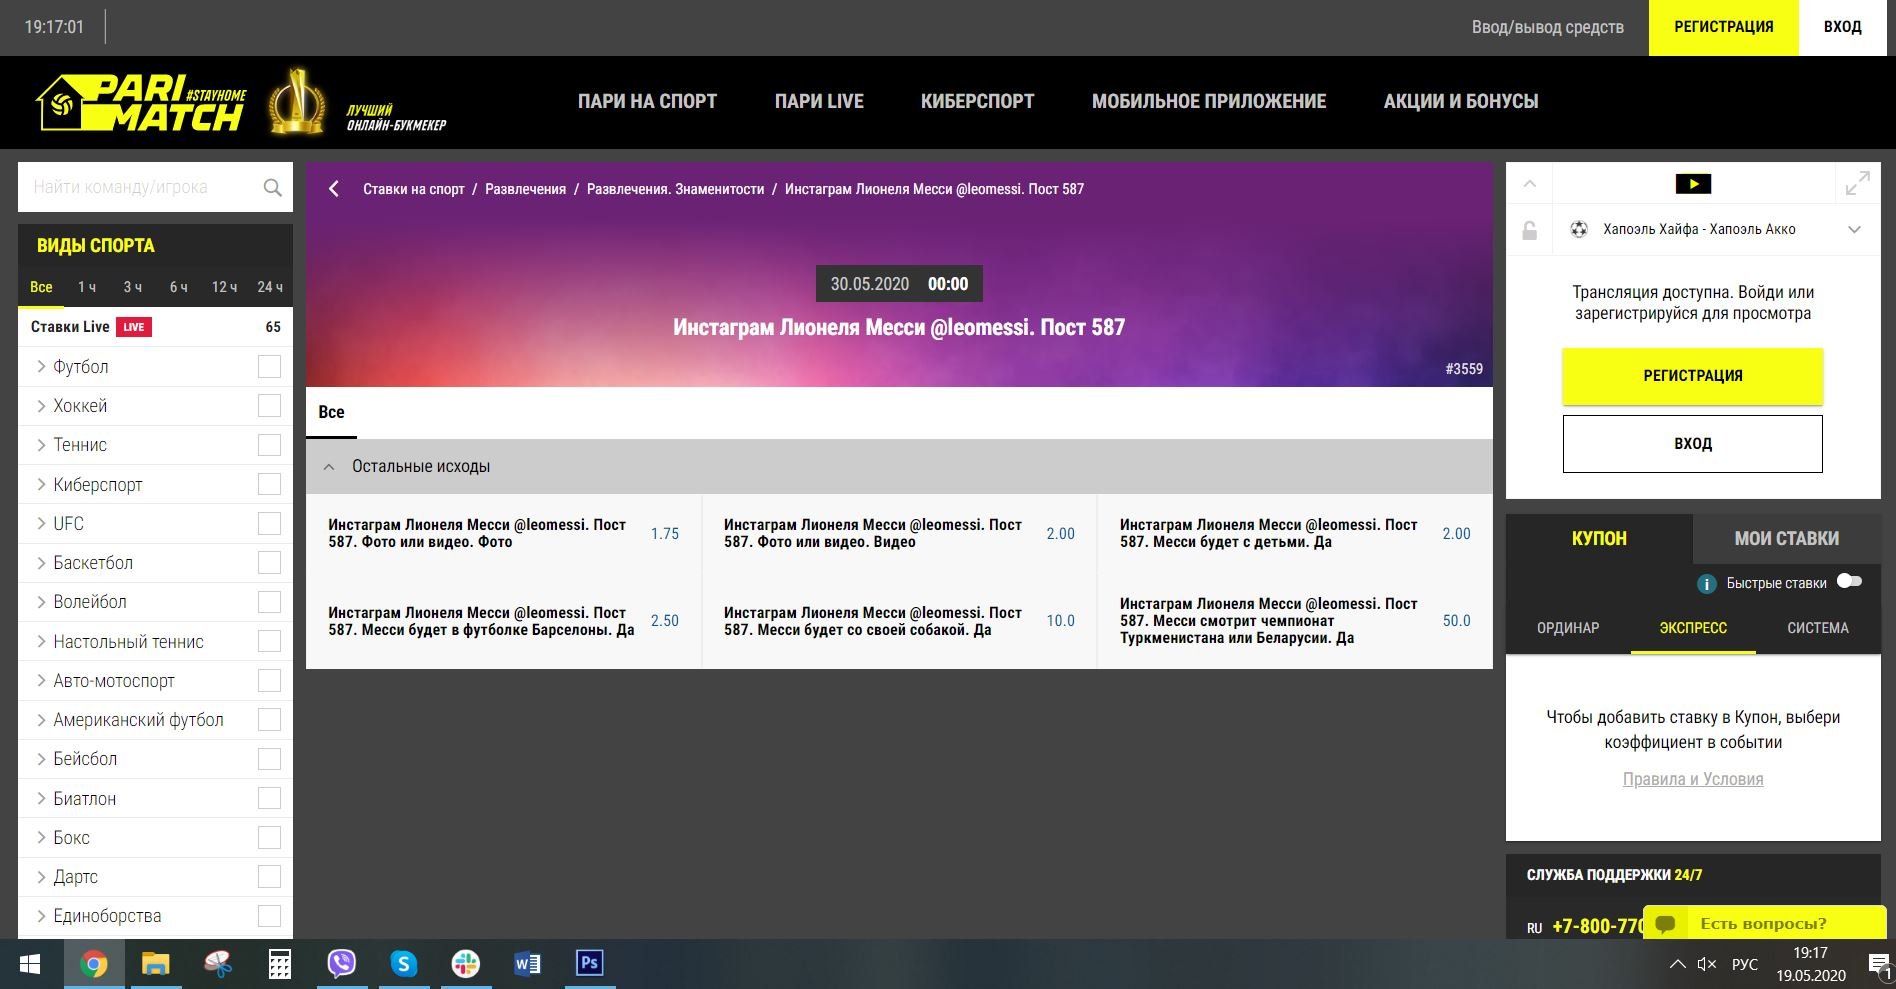
Task: Click the search magnifier icon
Action: pyautogui.click(x=272, y=188)
